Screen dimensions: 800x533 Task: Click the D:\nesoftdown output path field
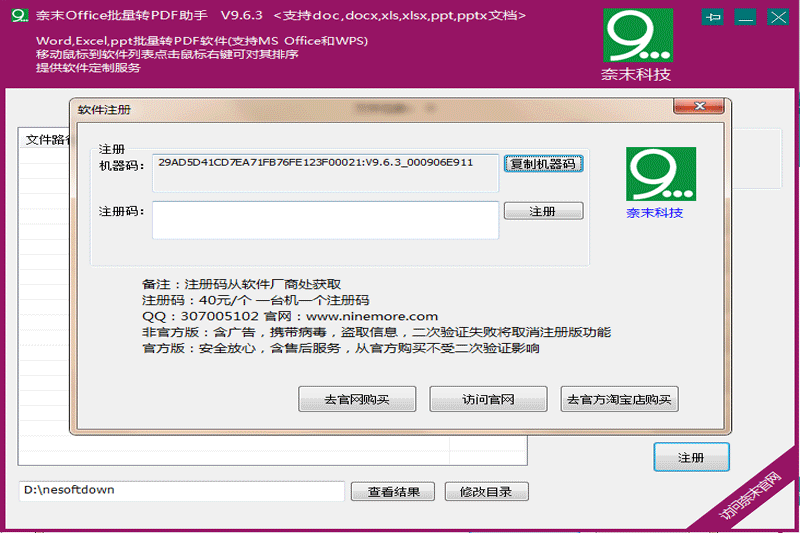[x=181, y=491]
